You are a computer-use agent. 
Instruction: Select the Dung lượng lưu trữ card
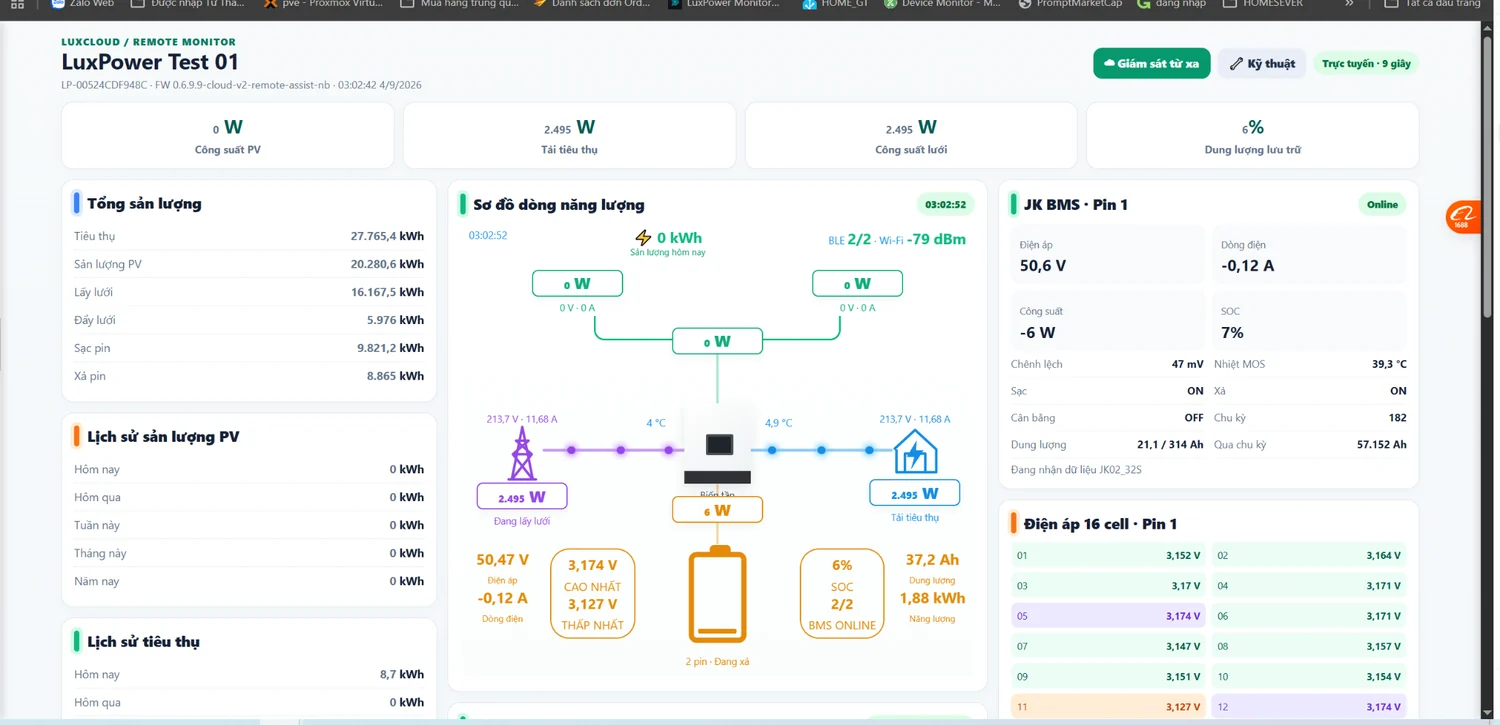(x=1252, y=136)
